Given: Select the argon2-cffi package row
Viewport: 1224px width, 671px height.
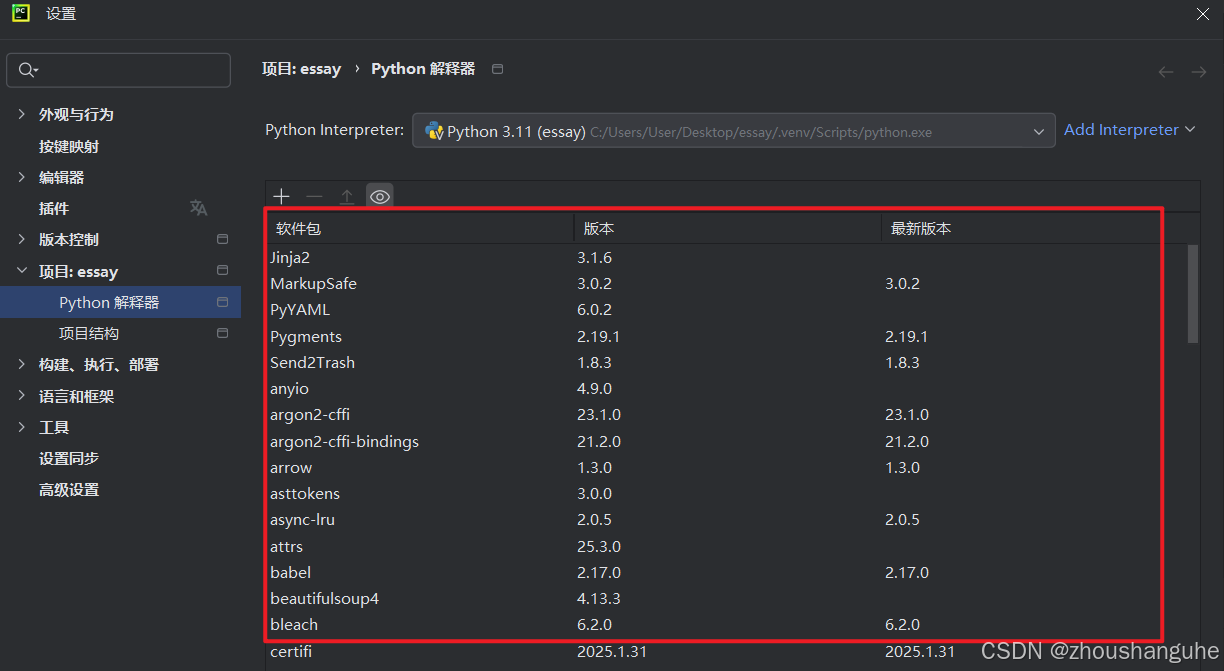Looking at the screenshot, I should coord(725,414).
